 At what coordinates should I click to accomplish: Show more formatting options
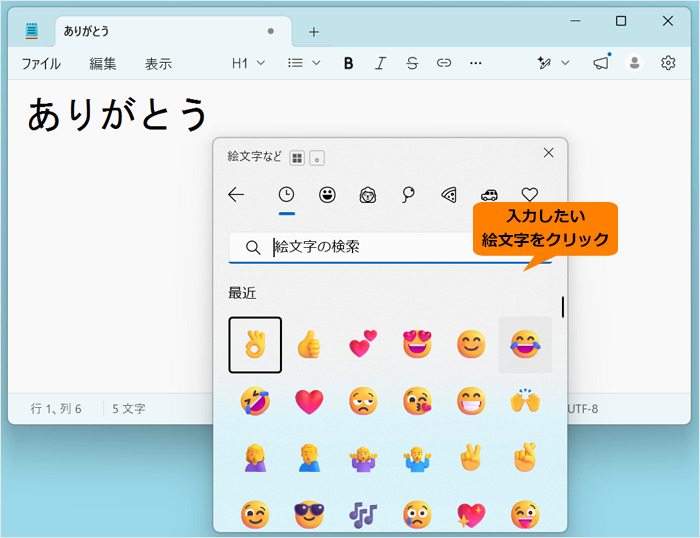(x=475, y=63)
